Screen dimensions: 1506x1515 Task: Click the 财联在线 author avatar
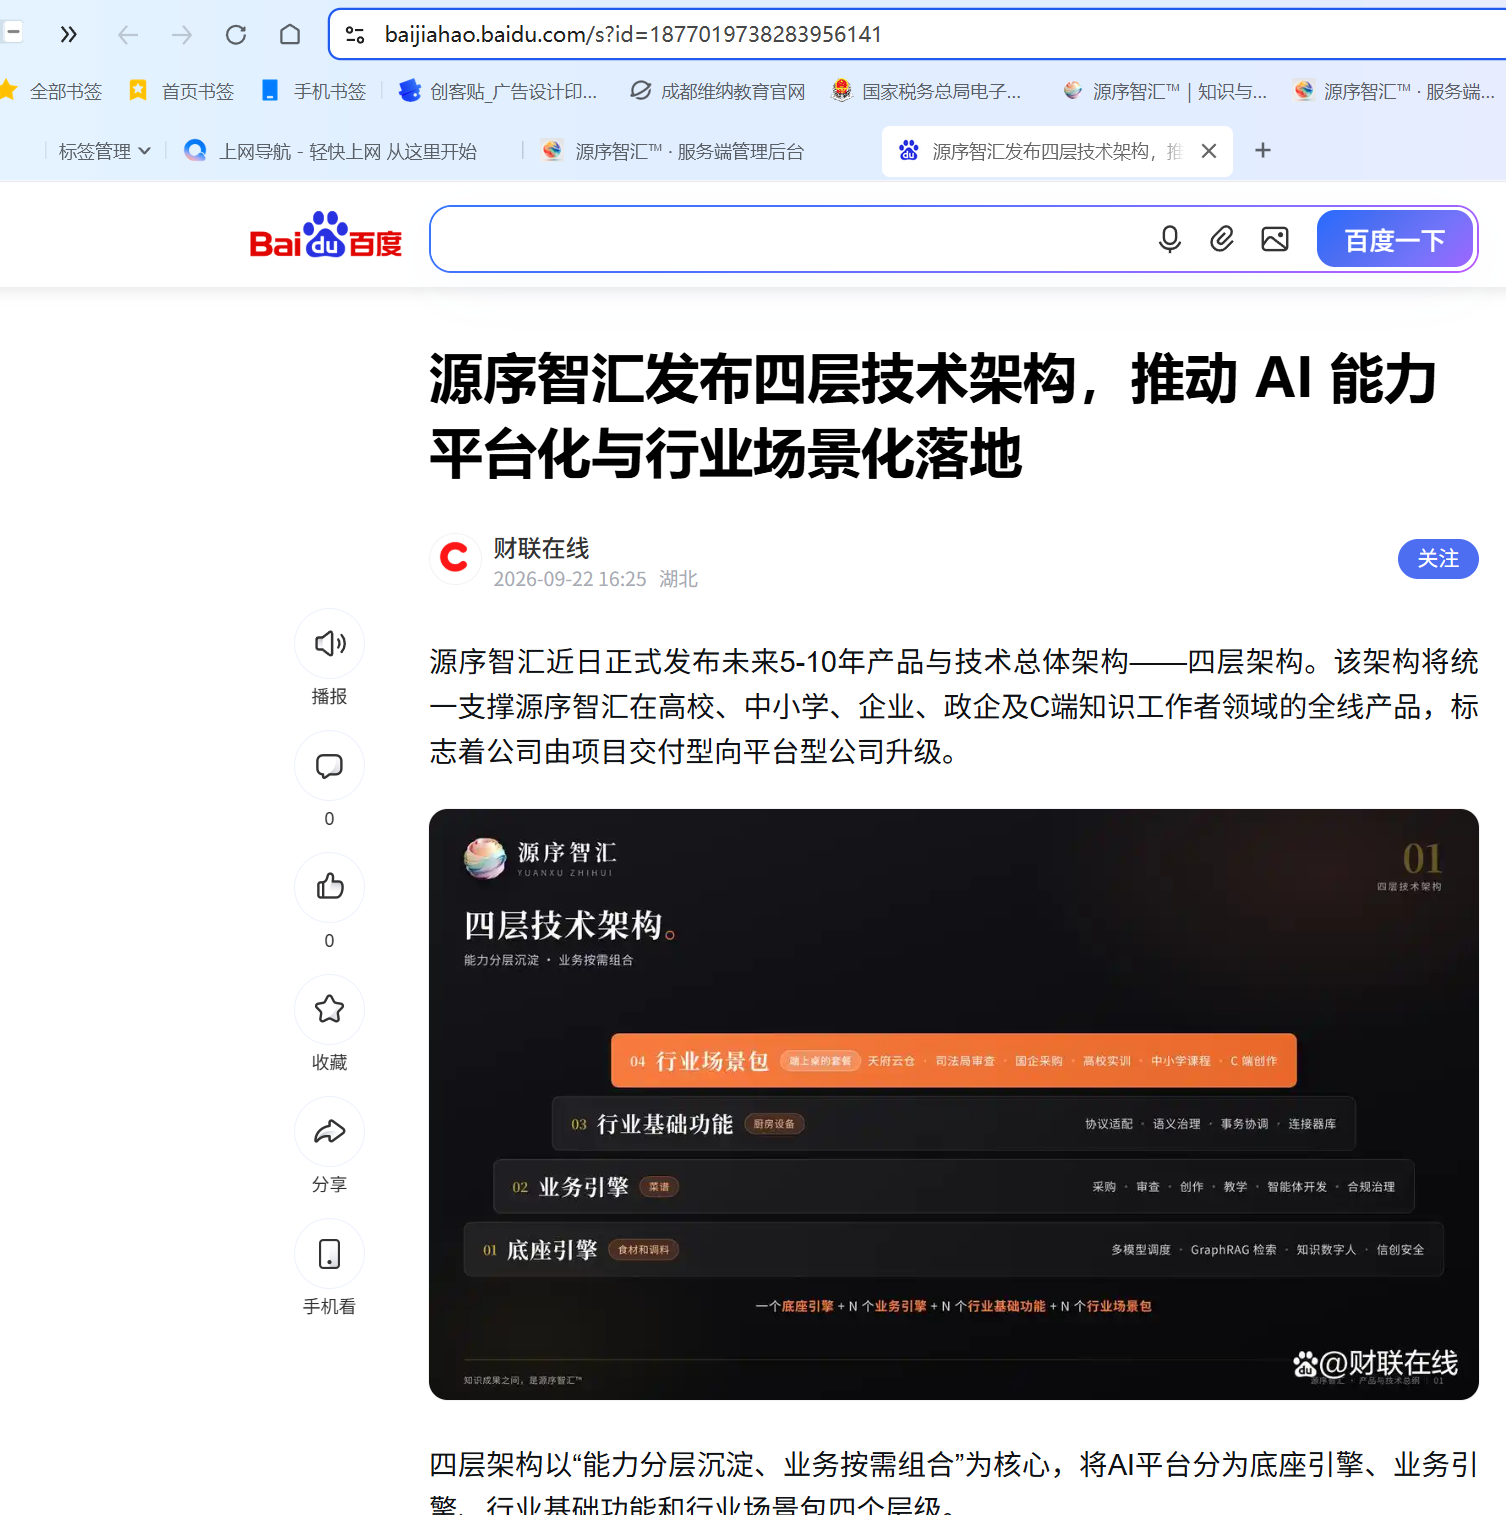pyautogui.click(x=455, y=558)
